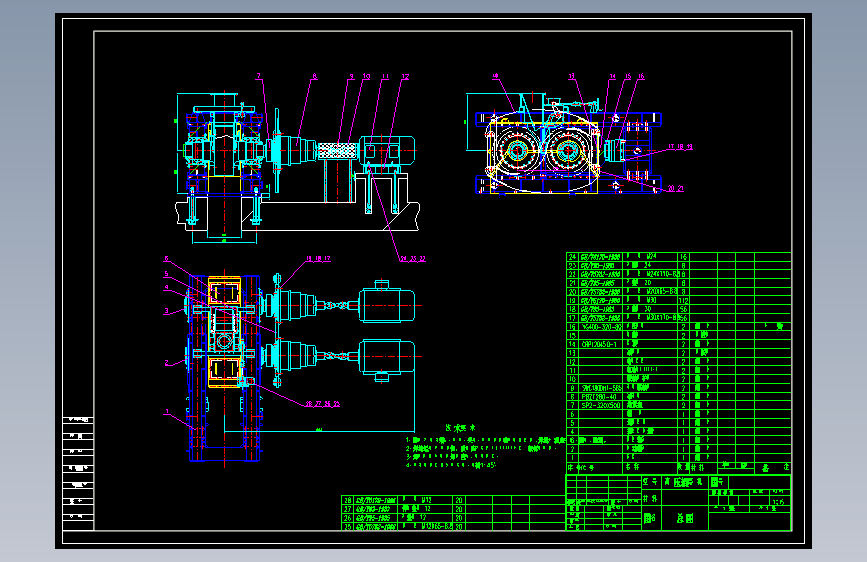Screen dimensions: 867x562
Task: Select callout number 2 in plan view
Action: pos(166,363)
